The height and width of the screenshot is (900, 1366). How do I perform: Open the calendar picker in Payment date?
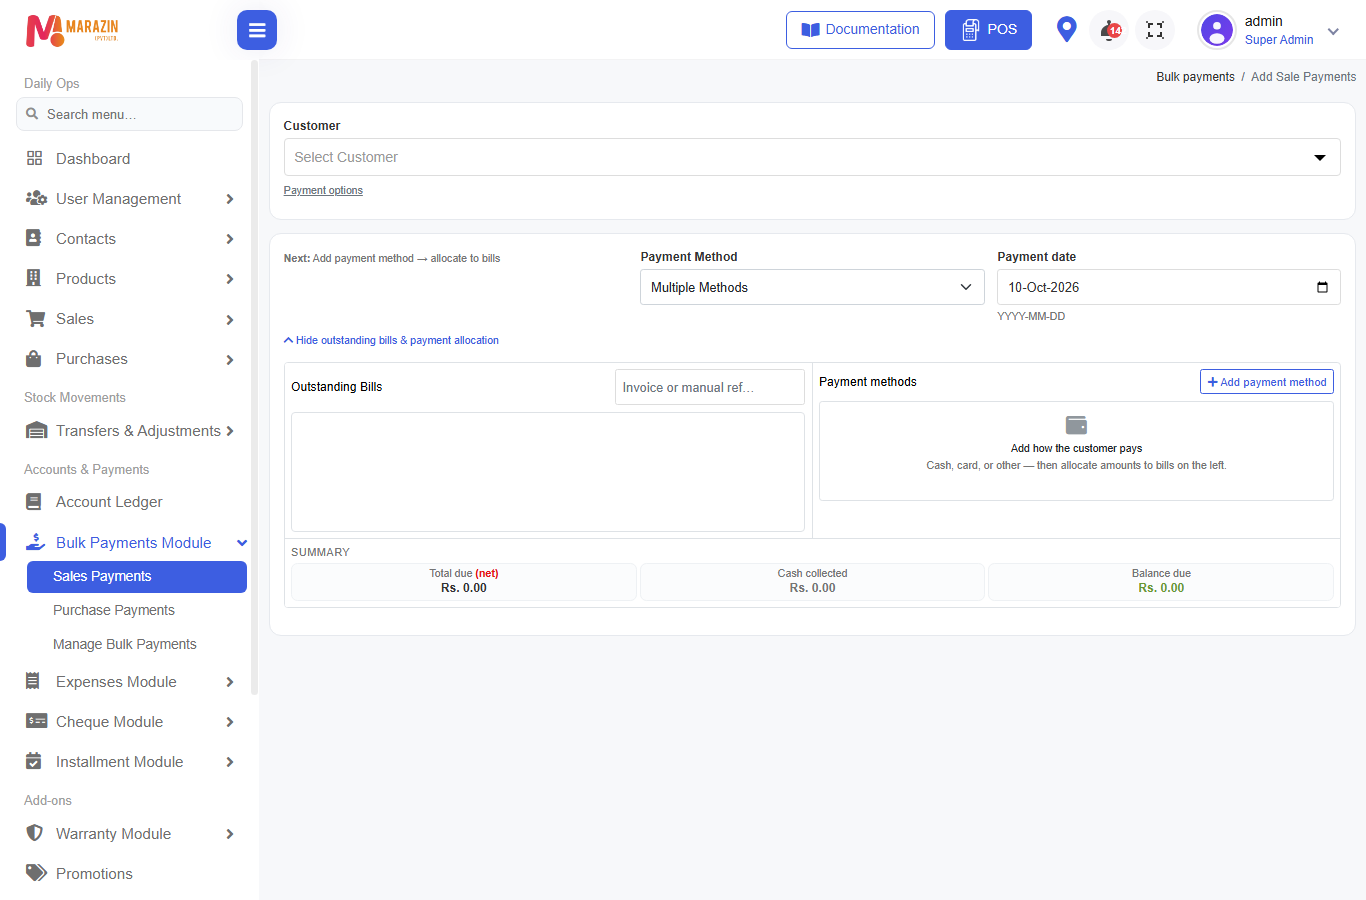1322,287
